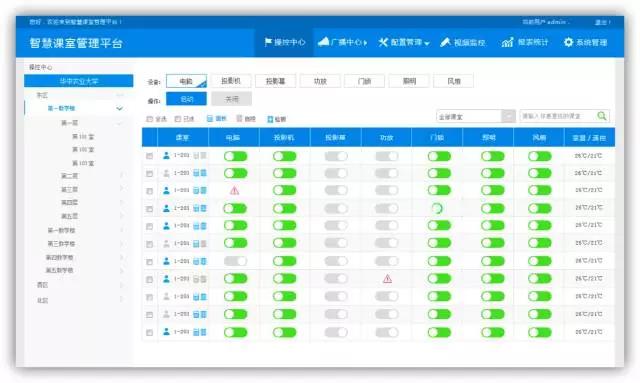Click the 室温 / 湿度 column header
Image resolution: width=640 pixels, height=383 pixels.
[x=589, y=138]
